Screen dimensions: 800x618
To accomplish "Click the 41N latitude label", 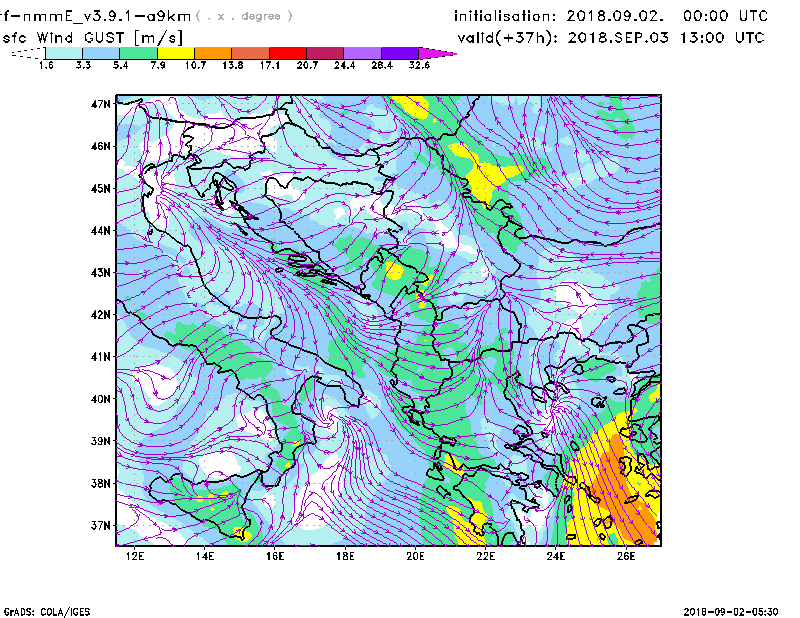I will [101, 357].
